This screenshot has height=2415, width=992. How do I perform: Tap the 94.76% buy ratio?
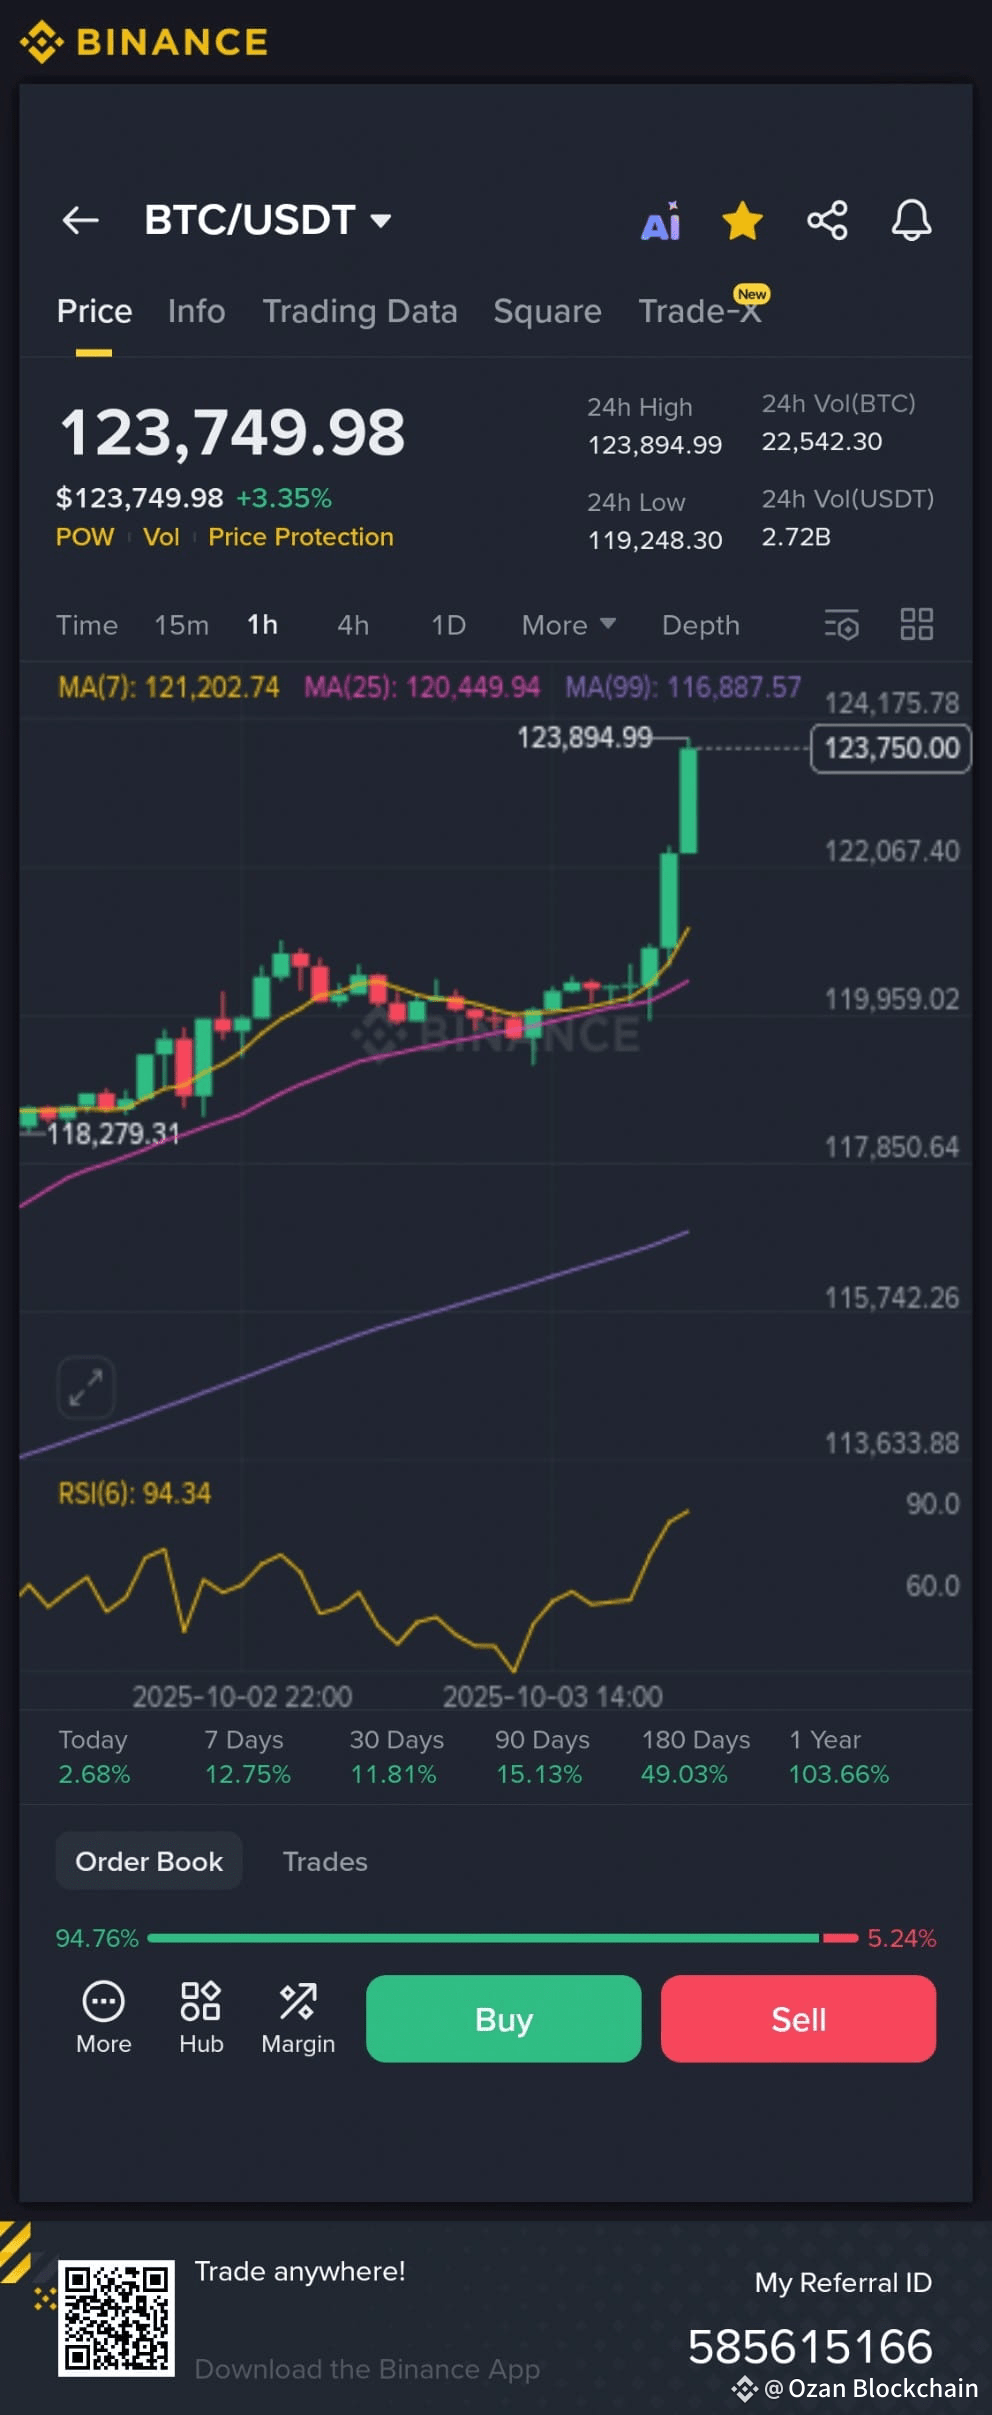pyautogui.click(x=97, y=1938)
